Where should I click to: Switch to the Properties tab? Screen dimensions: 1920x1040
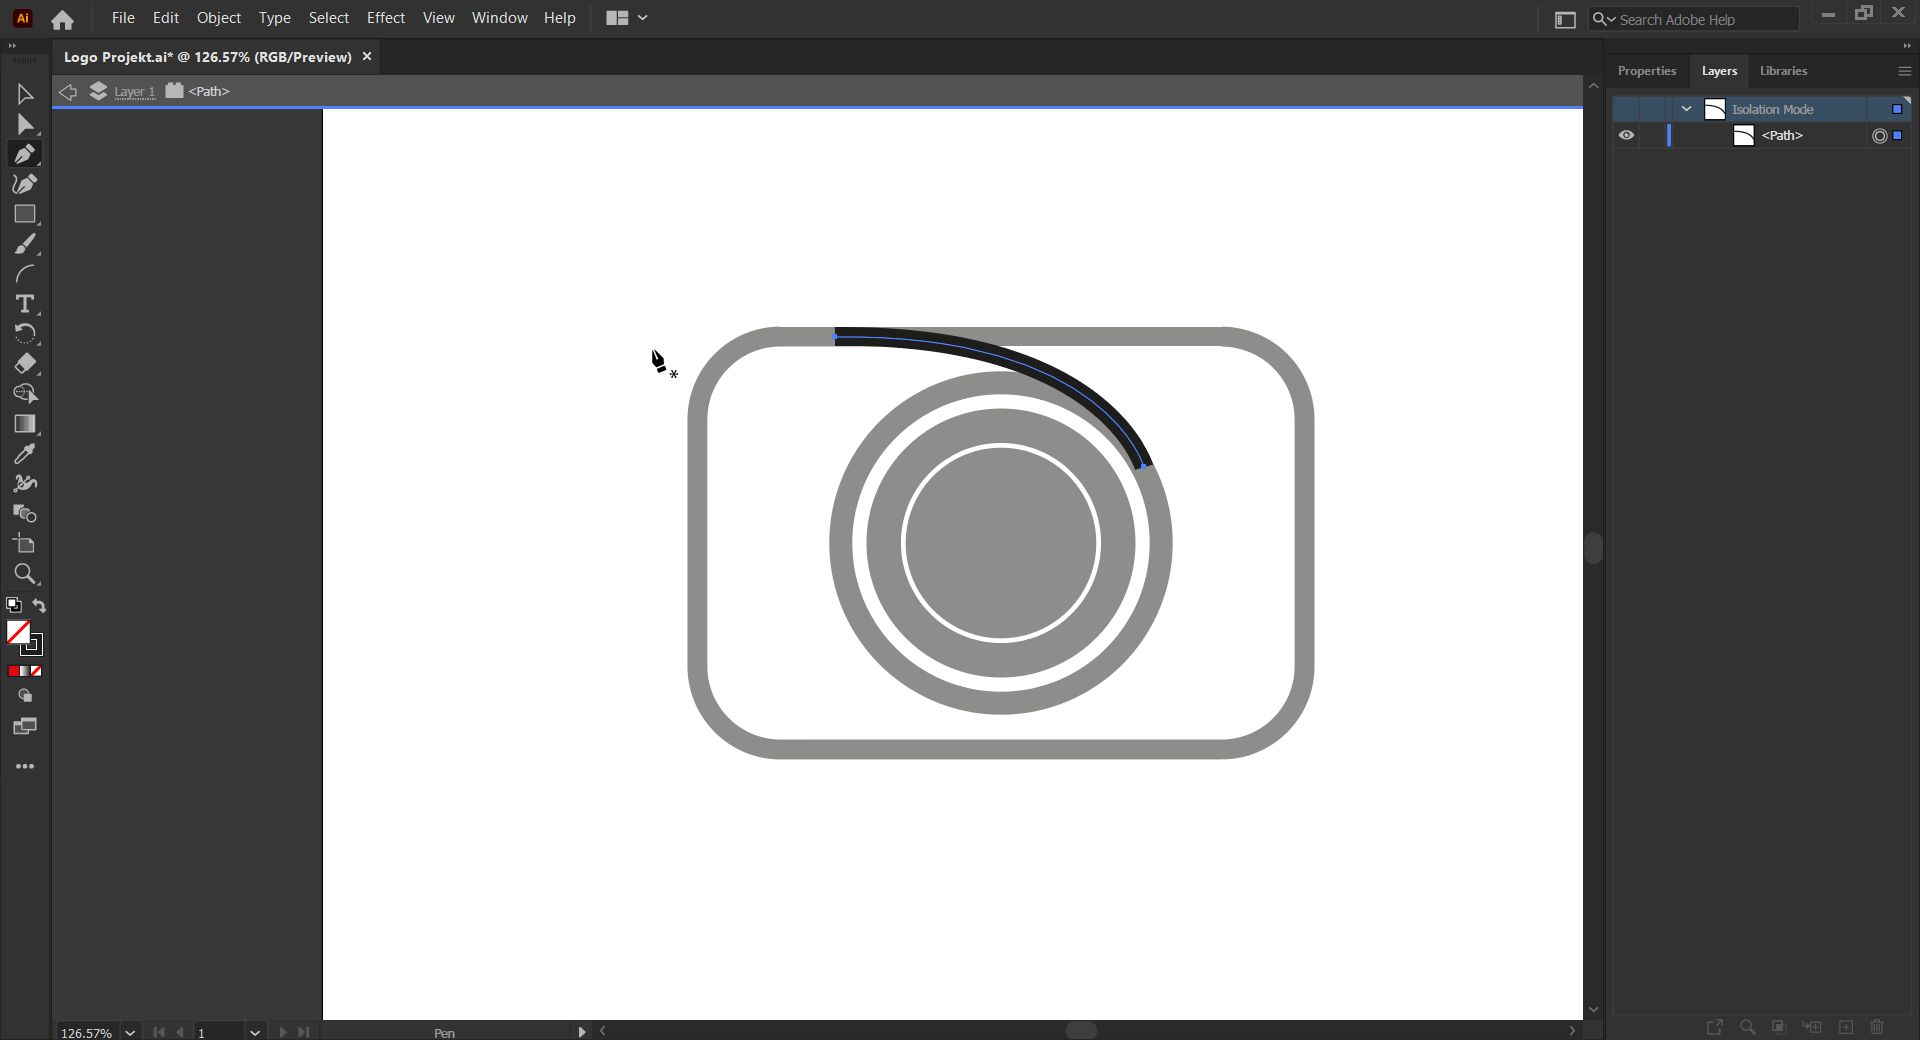(1647, 71)
